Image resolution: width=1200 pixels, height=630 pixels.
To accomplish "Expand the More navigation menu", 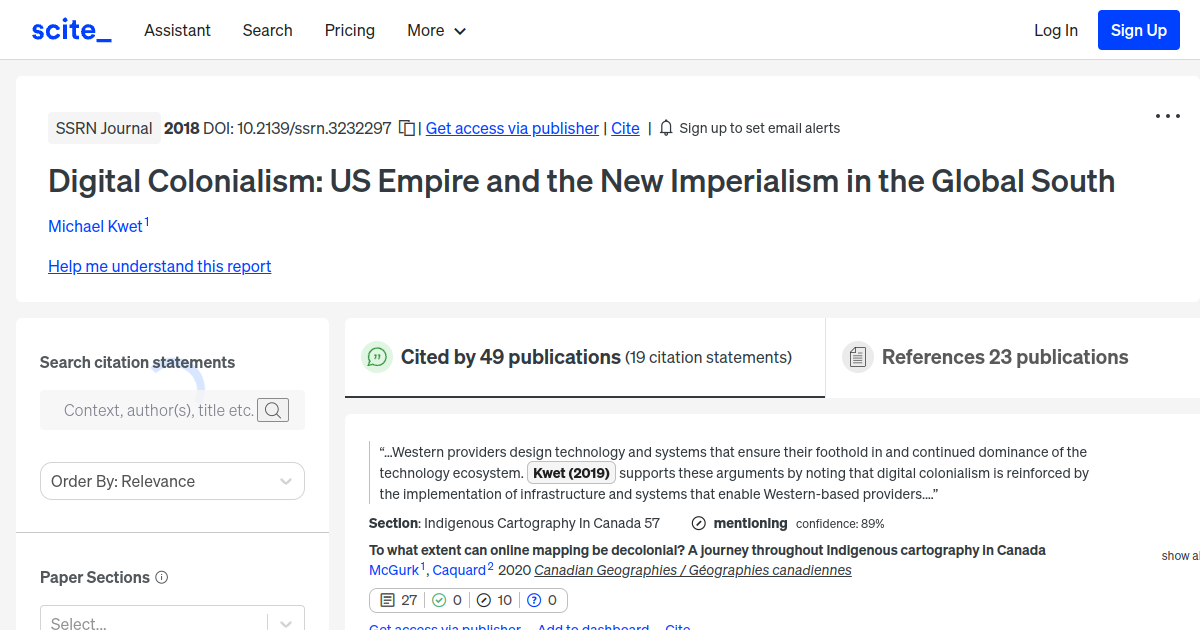I will (x=436, y=30).
